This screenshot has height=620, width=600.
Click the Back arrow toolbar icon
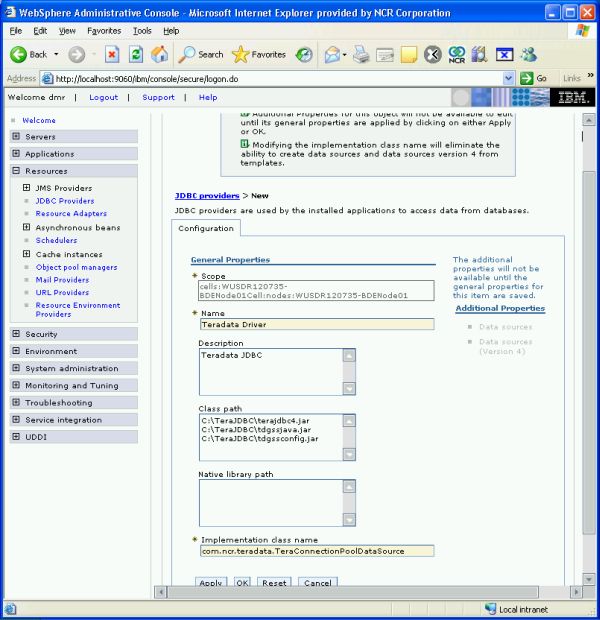(x=18, y=55)
